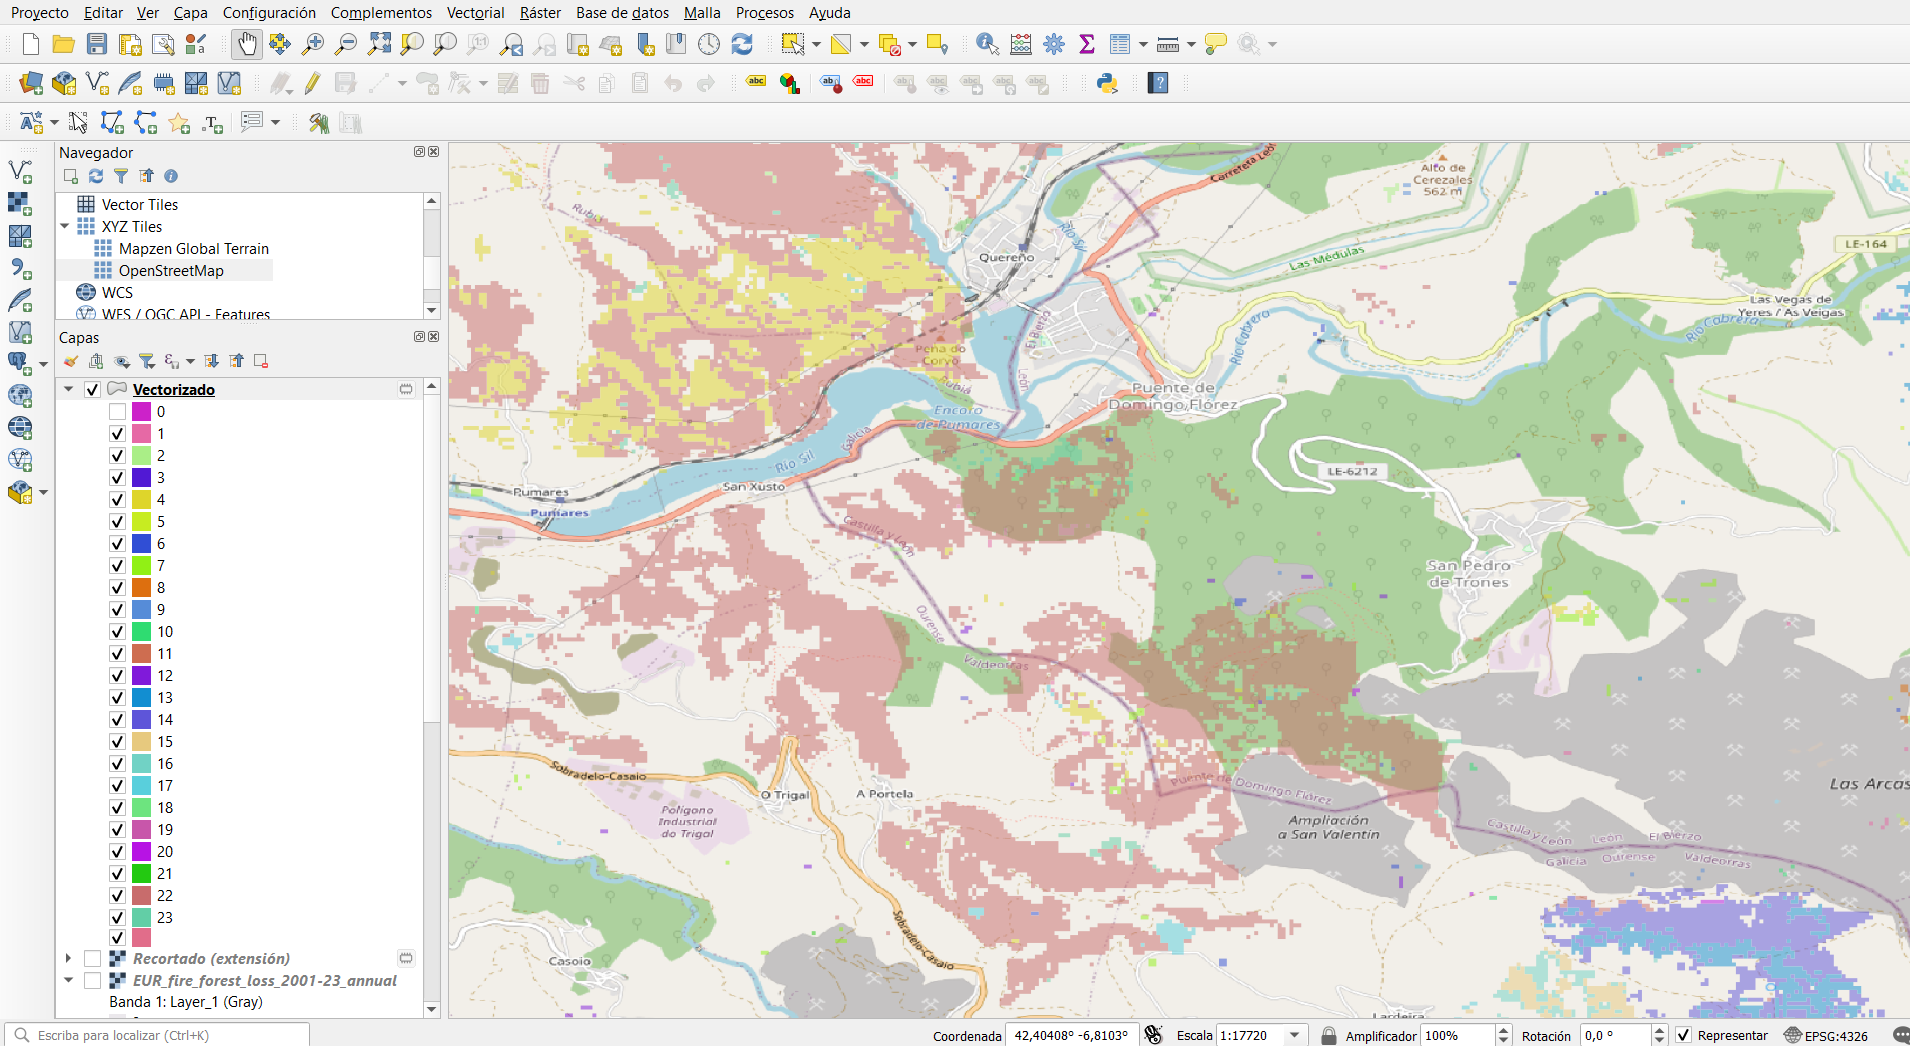Open the Python console
This screenshot has width=1910, height=1046.
[1107, 83]
